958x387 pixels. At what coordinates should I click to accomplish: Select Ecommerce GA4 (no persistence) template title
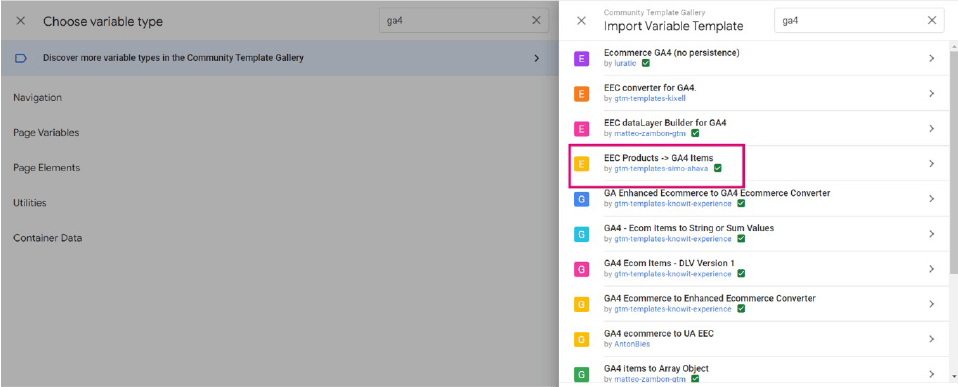click(x=671, y=53)
